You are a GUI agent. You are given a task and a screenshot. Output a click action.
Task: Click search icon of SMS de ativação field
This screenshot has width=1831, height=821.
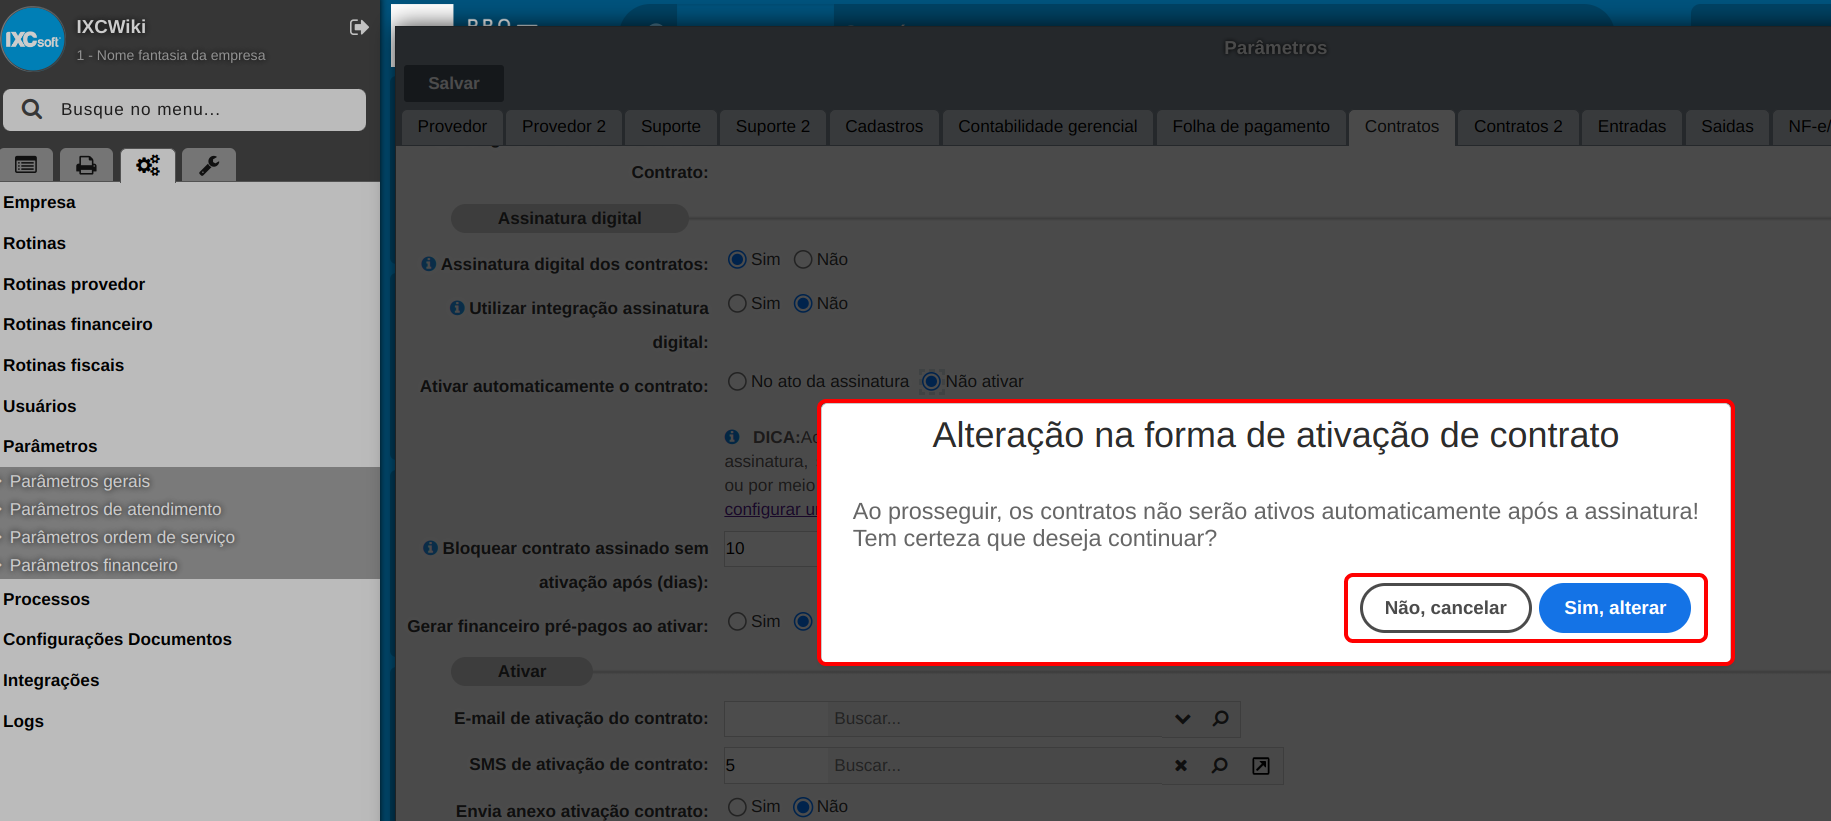click(x=1220, y=765)
